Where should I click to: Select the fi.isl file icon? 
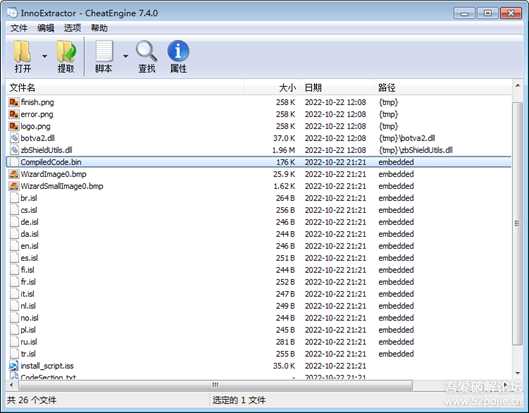tap(14, 270)
